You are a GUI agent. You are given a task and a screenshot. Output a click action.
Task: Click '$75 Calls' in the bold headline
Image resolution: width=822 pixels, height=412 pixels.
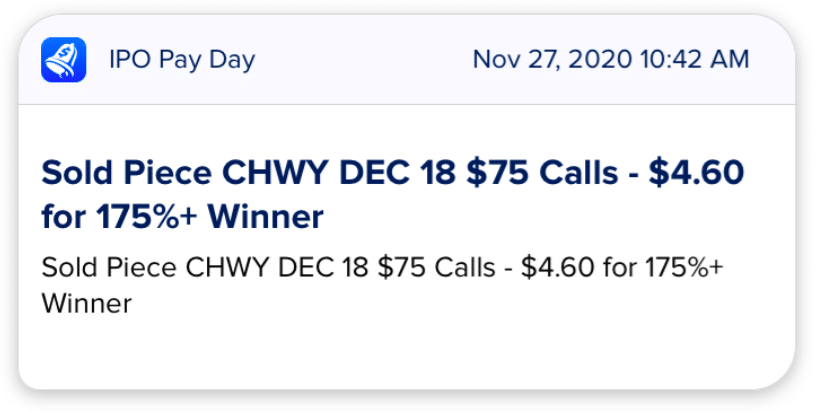pyautogui.click(x=542, y=173)
